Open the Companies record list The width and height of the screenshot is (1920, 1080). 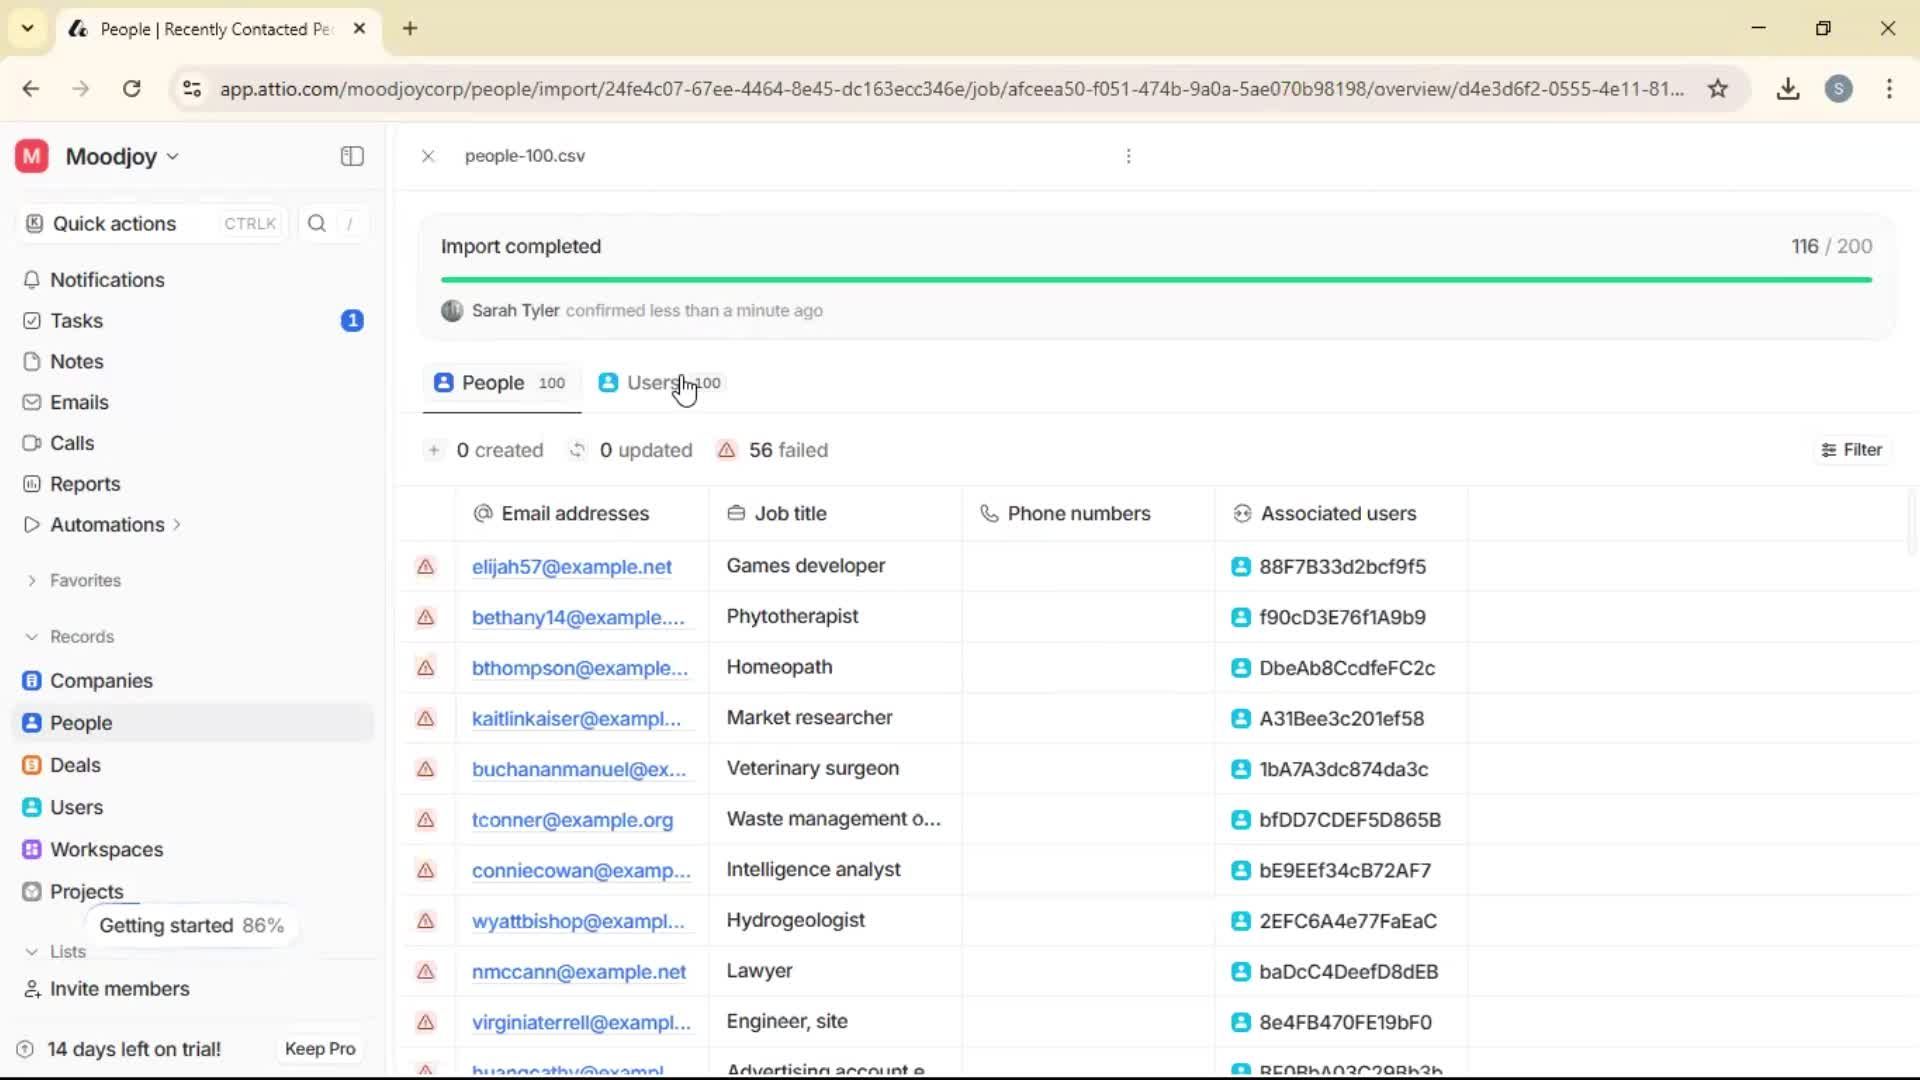click(x=101, y=681)
